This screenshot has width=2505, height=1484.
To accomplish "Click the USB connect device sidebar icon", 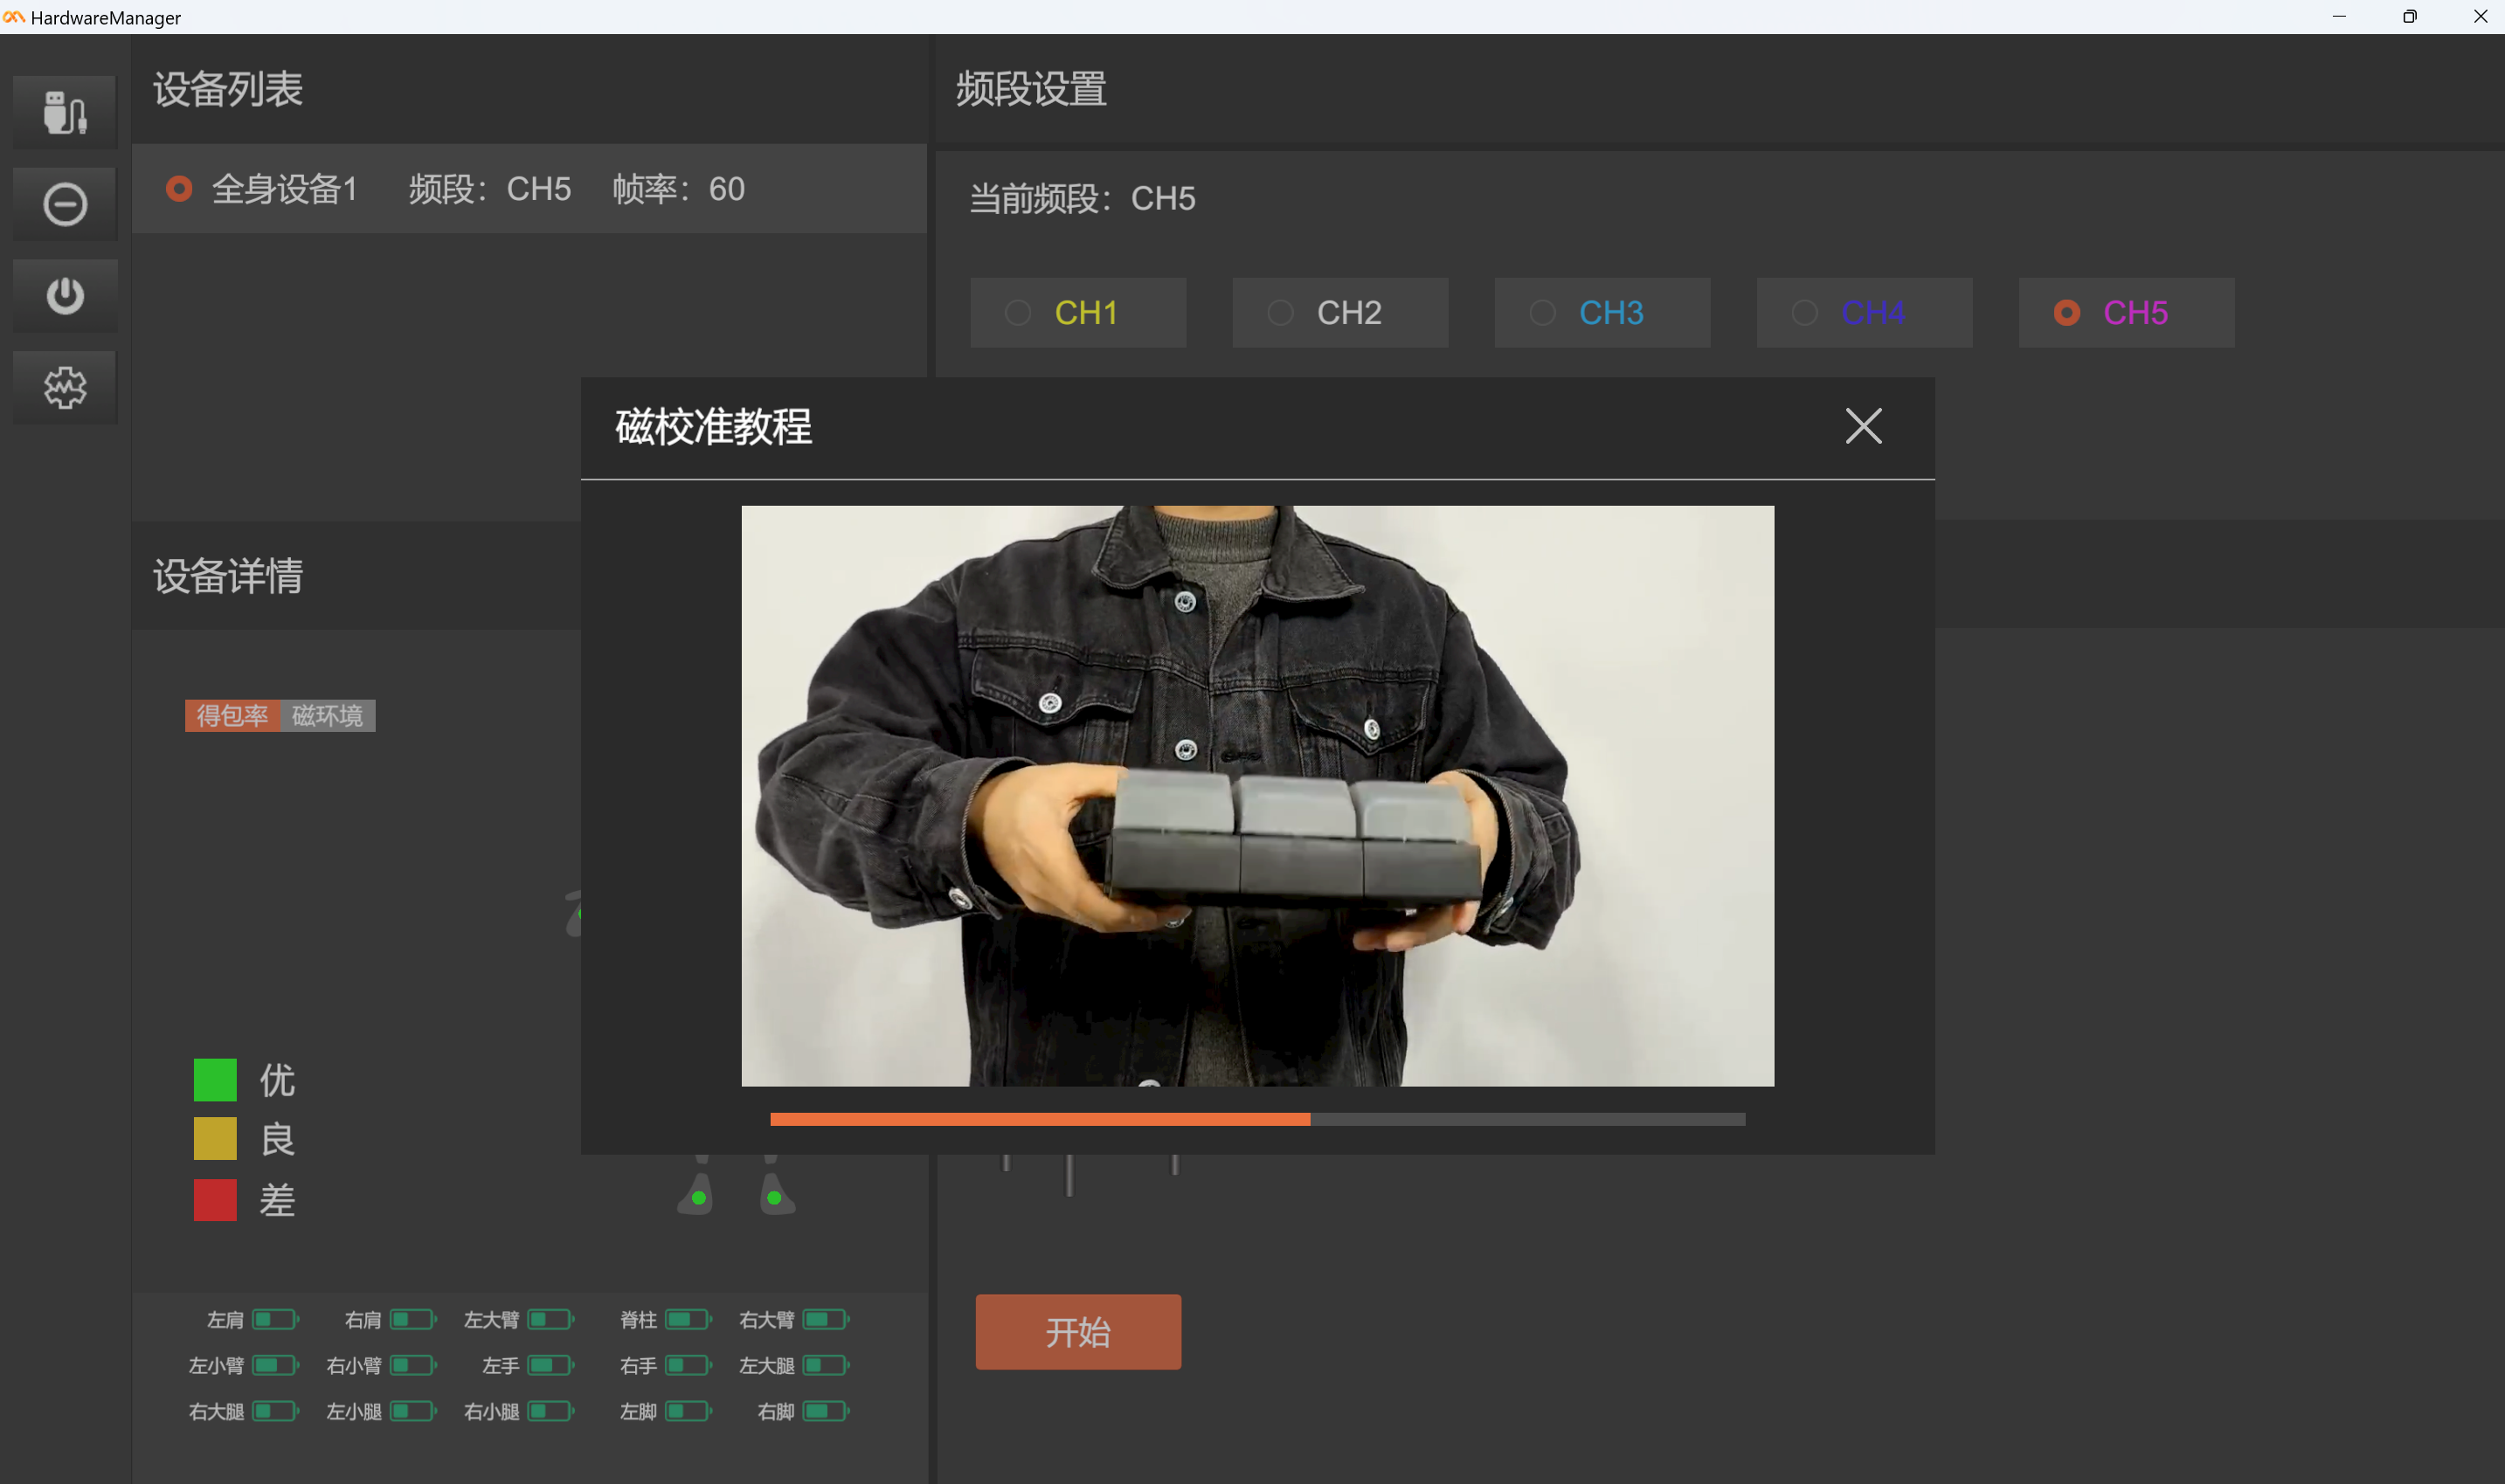I will 65,112.
